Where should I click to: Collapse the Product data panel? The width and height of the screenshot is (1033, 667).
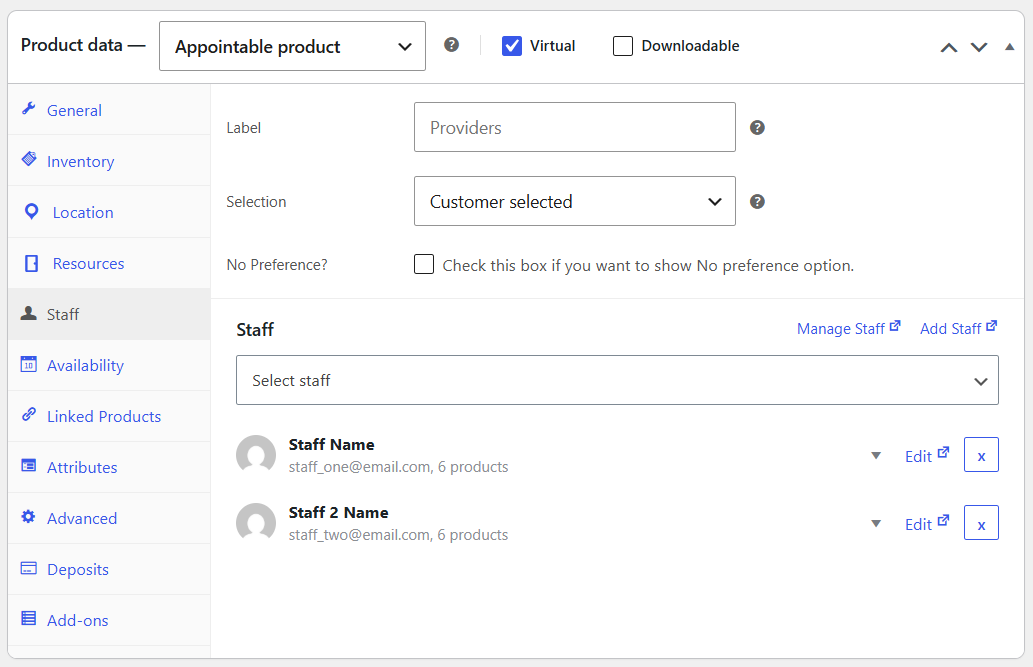1009,47
